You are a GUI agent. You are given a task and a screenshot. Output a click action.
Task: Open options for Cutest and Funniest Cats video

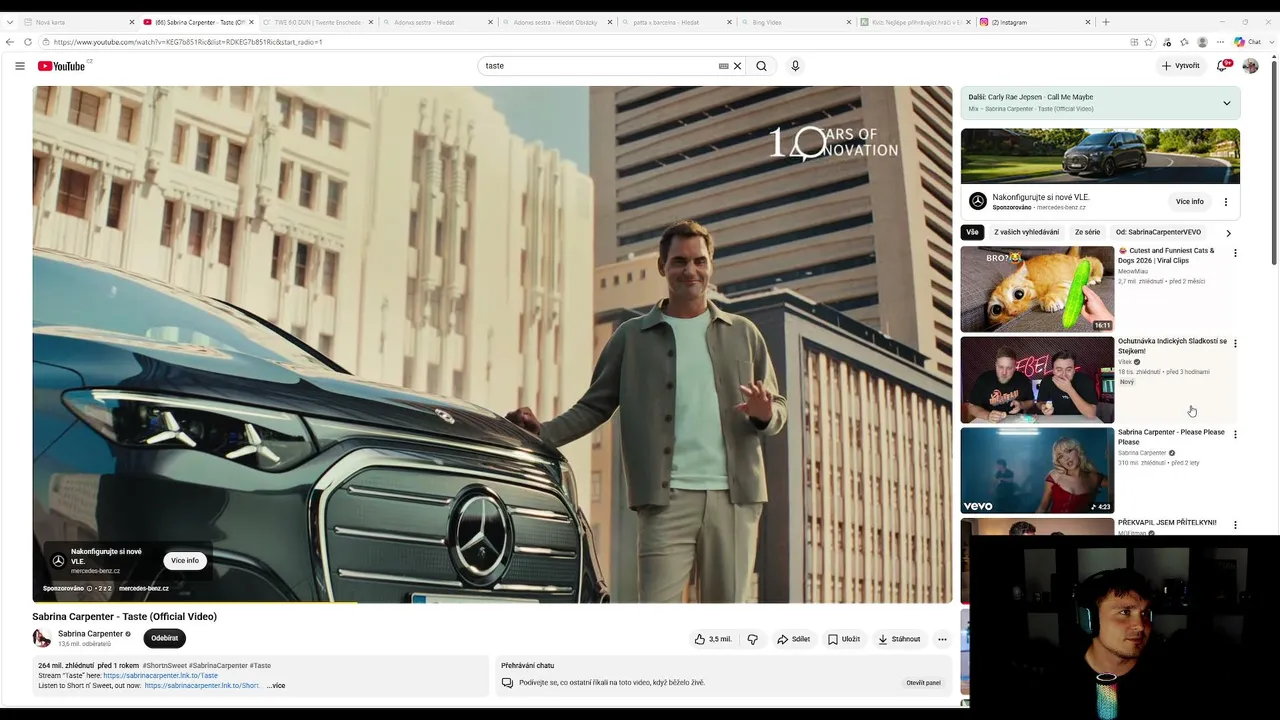click(x=1235, y=253)
